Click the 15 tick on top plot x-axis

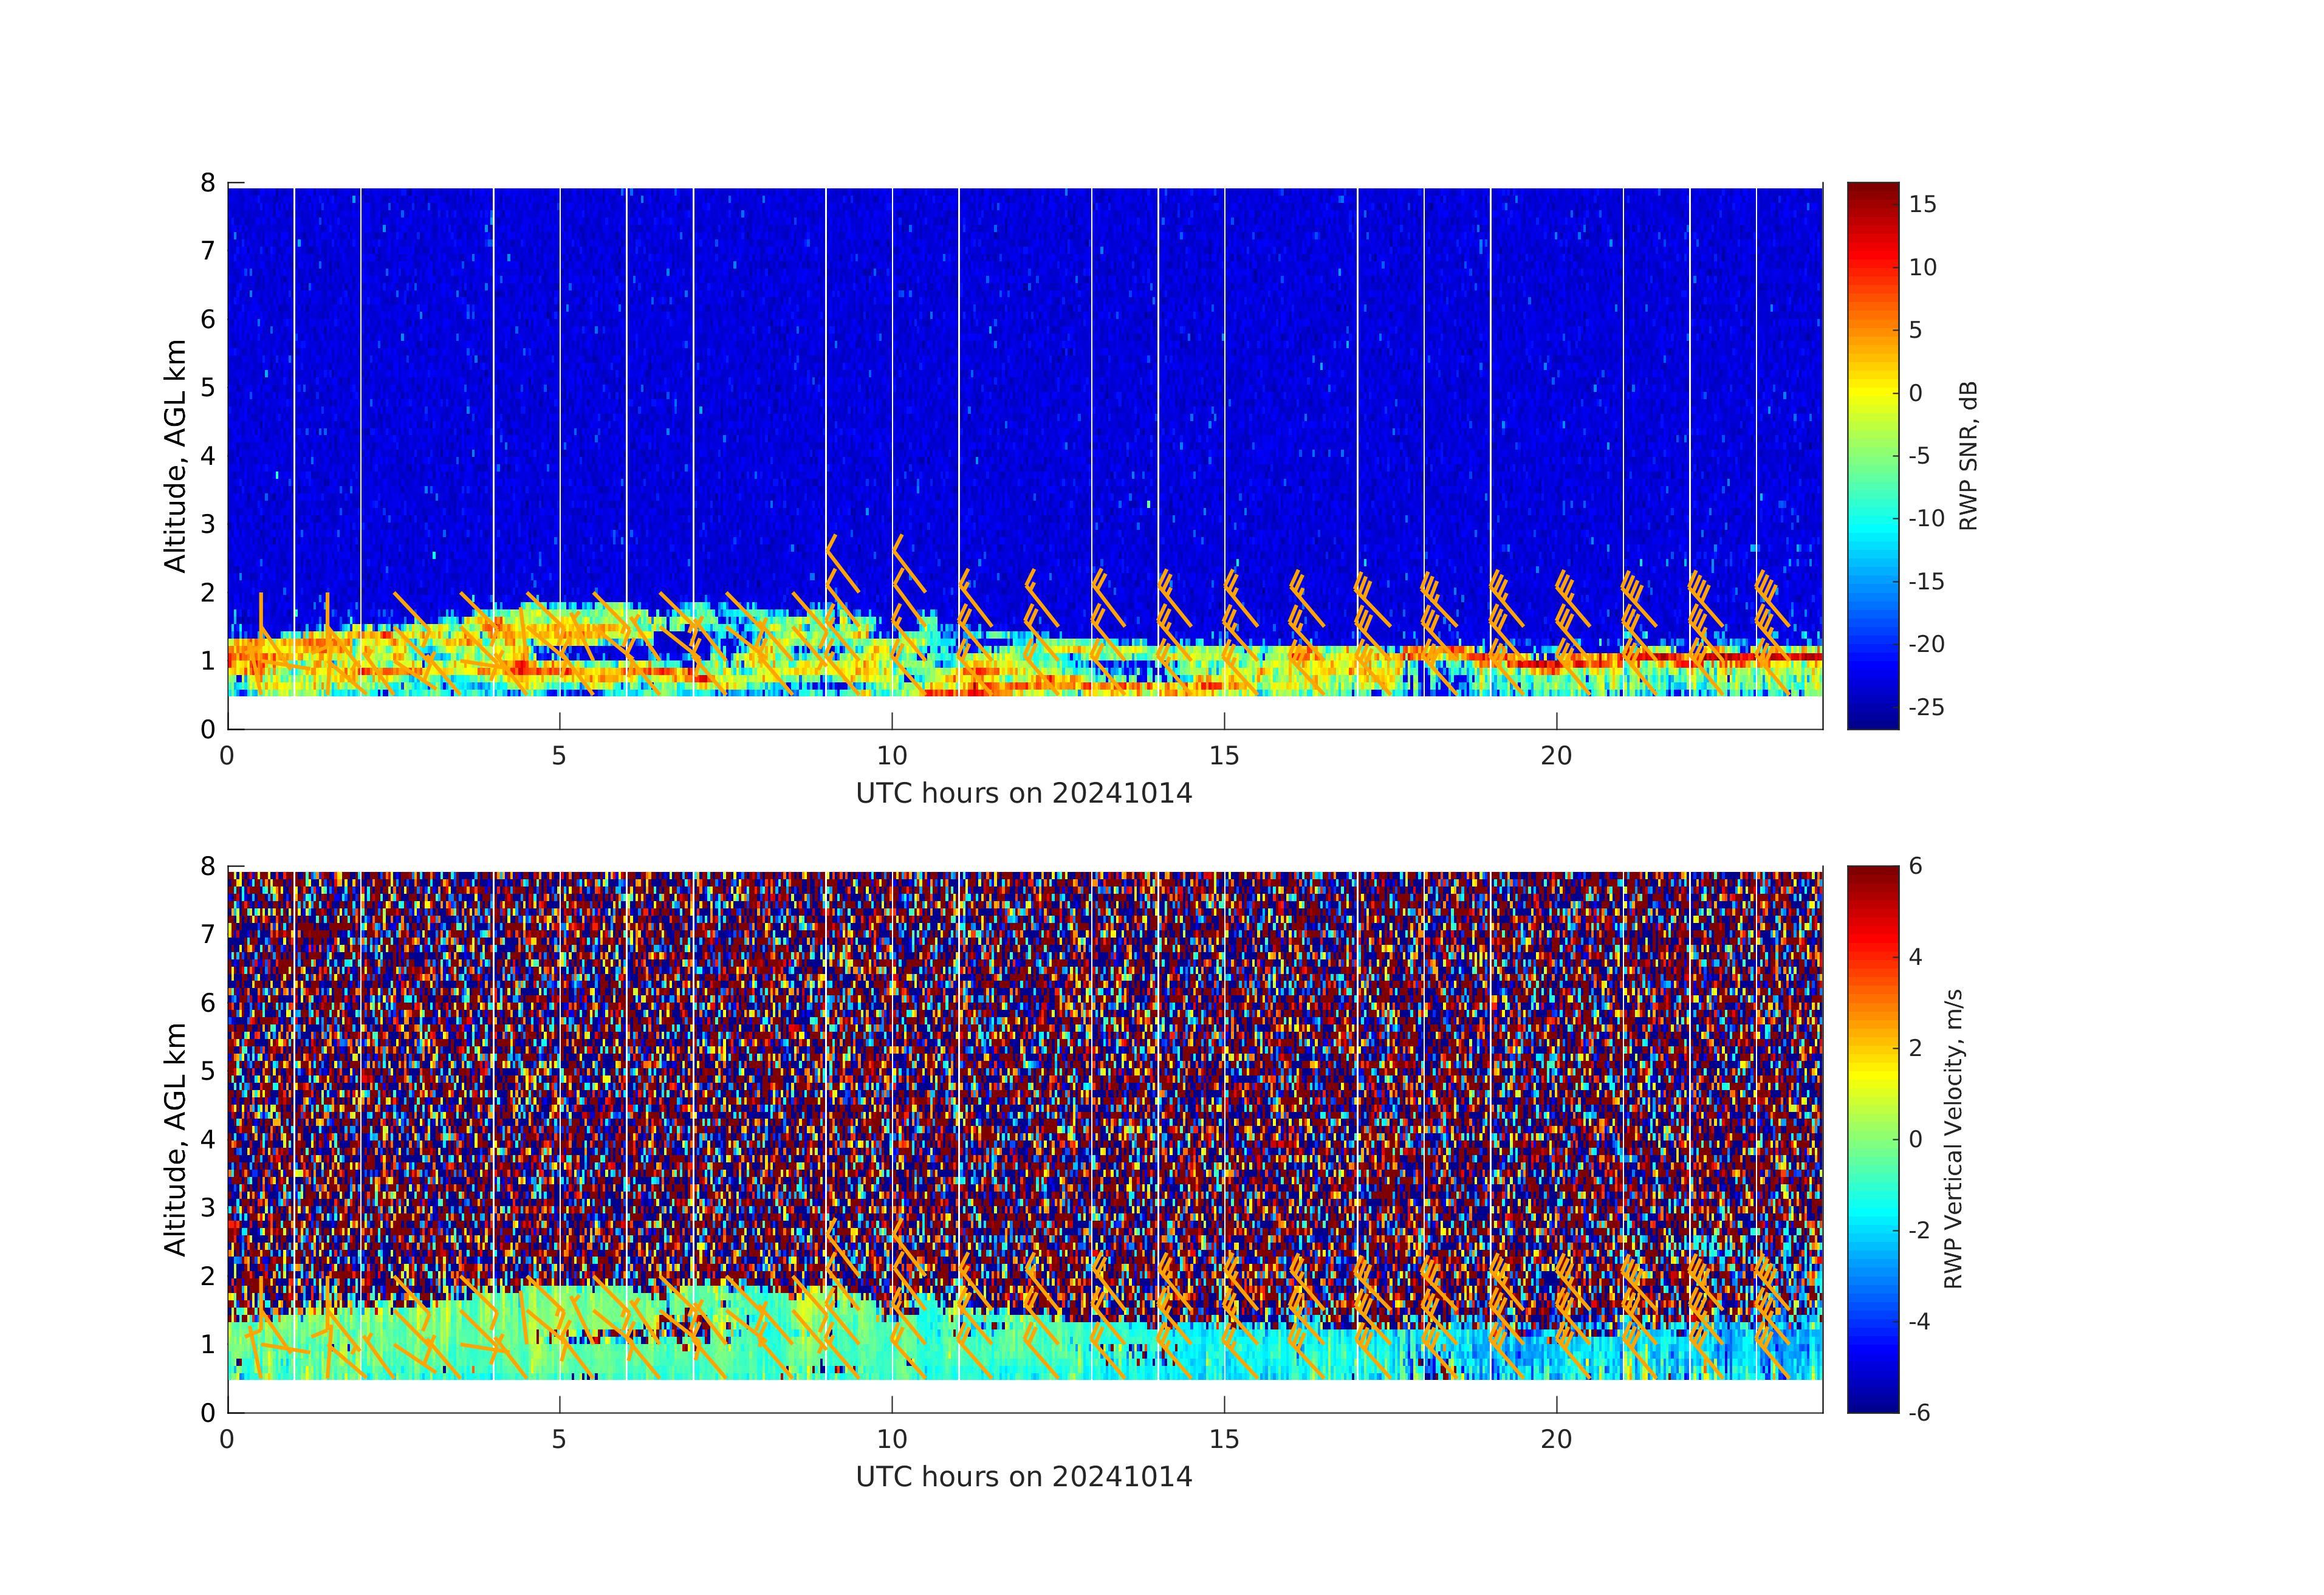click(1224, 756)
